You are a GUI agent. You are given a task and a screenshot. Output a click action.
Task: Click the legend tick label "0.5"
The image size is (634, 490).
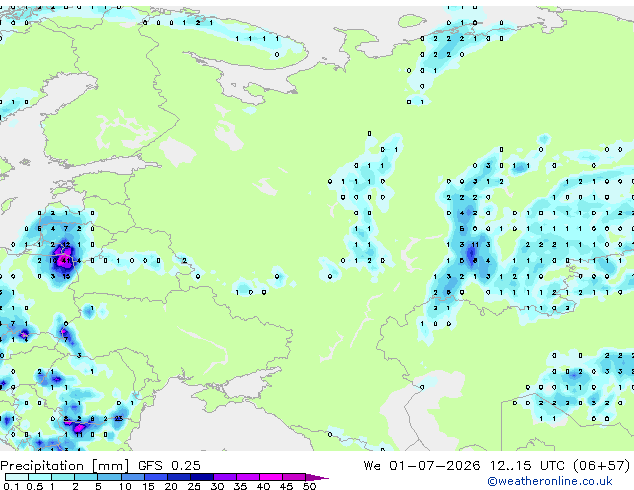pos(35,486)
